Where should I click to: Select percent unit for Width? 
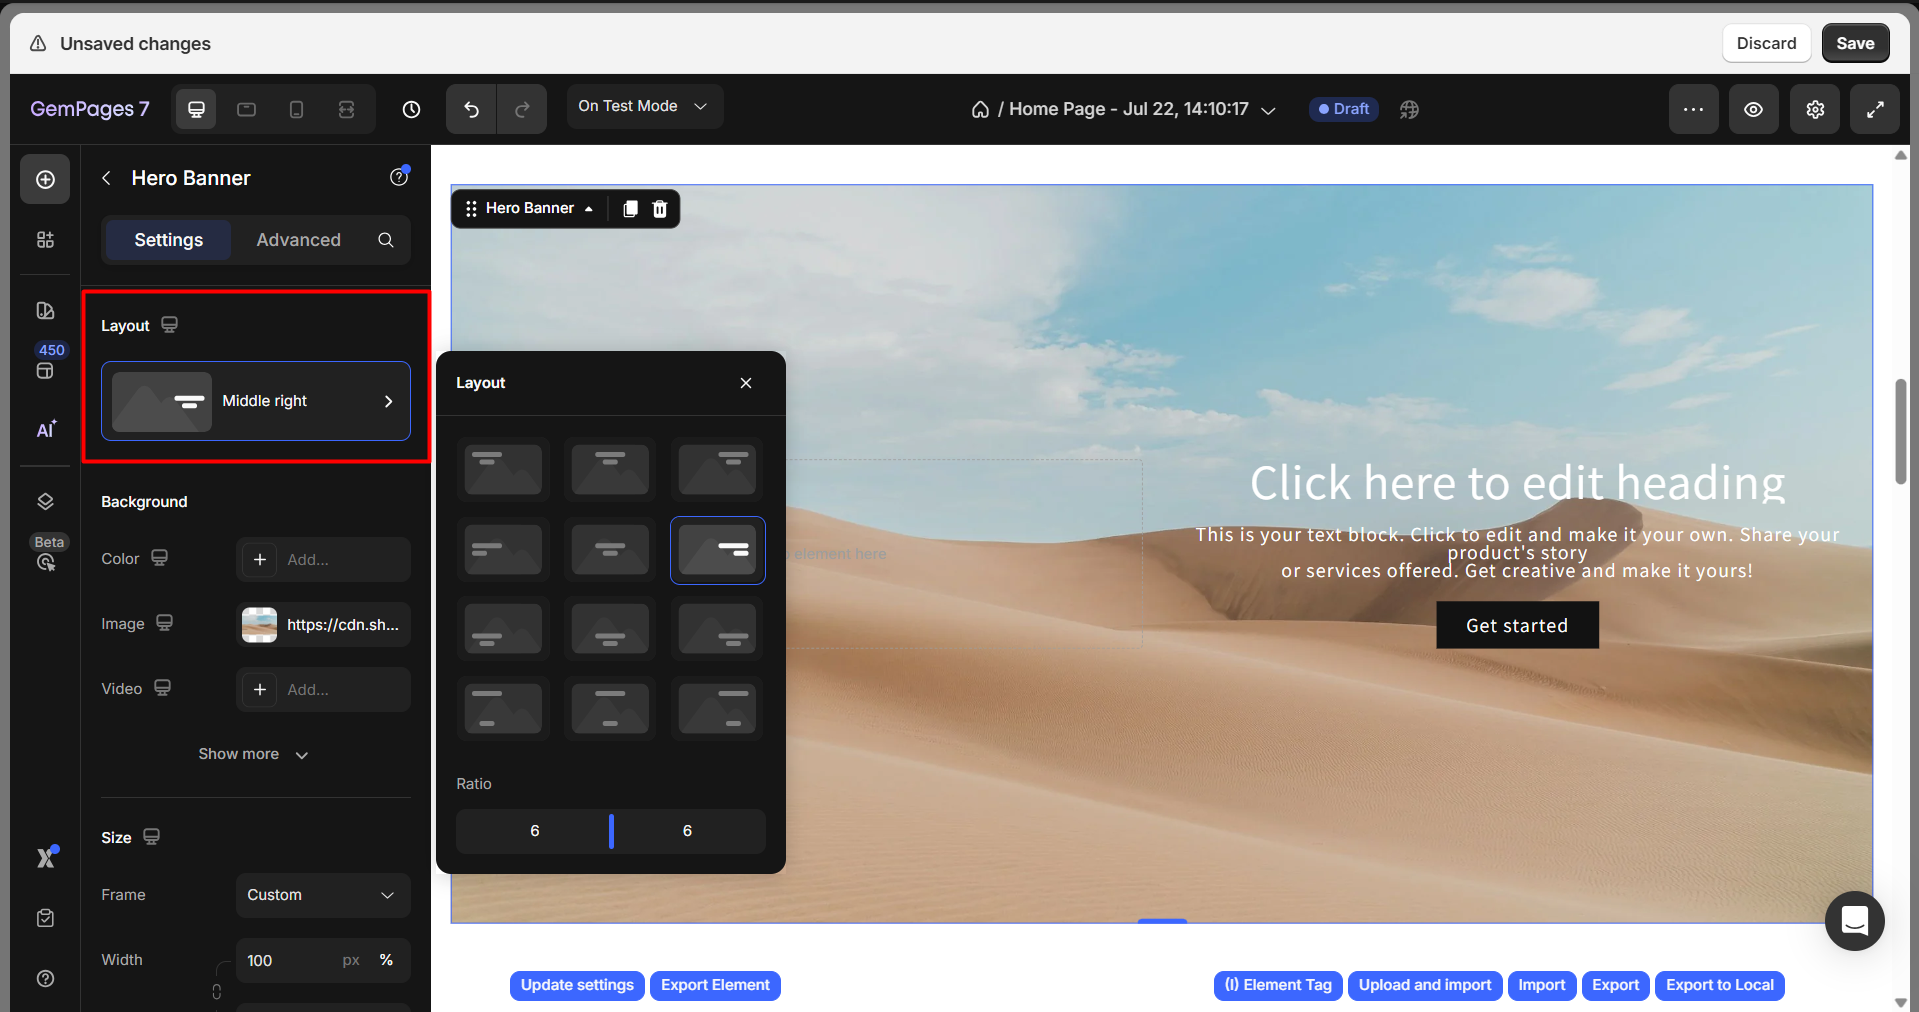click(386, 960)
